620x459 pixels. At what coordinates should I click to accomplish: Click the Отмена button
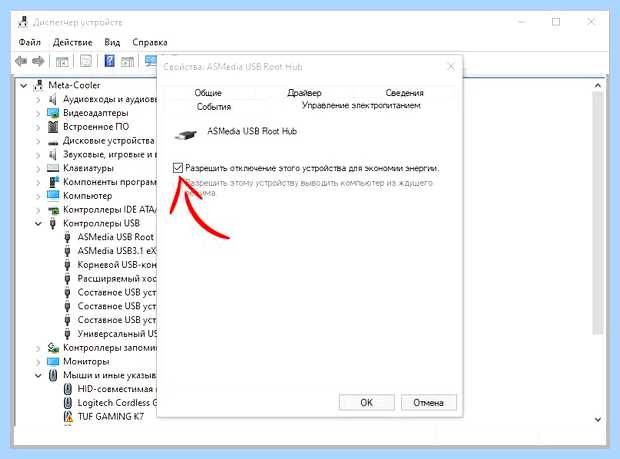coord(429,402)
